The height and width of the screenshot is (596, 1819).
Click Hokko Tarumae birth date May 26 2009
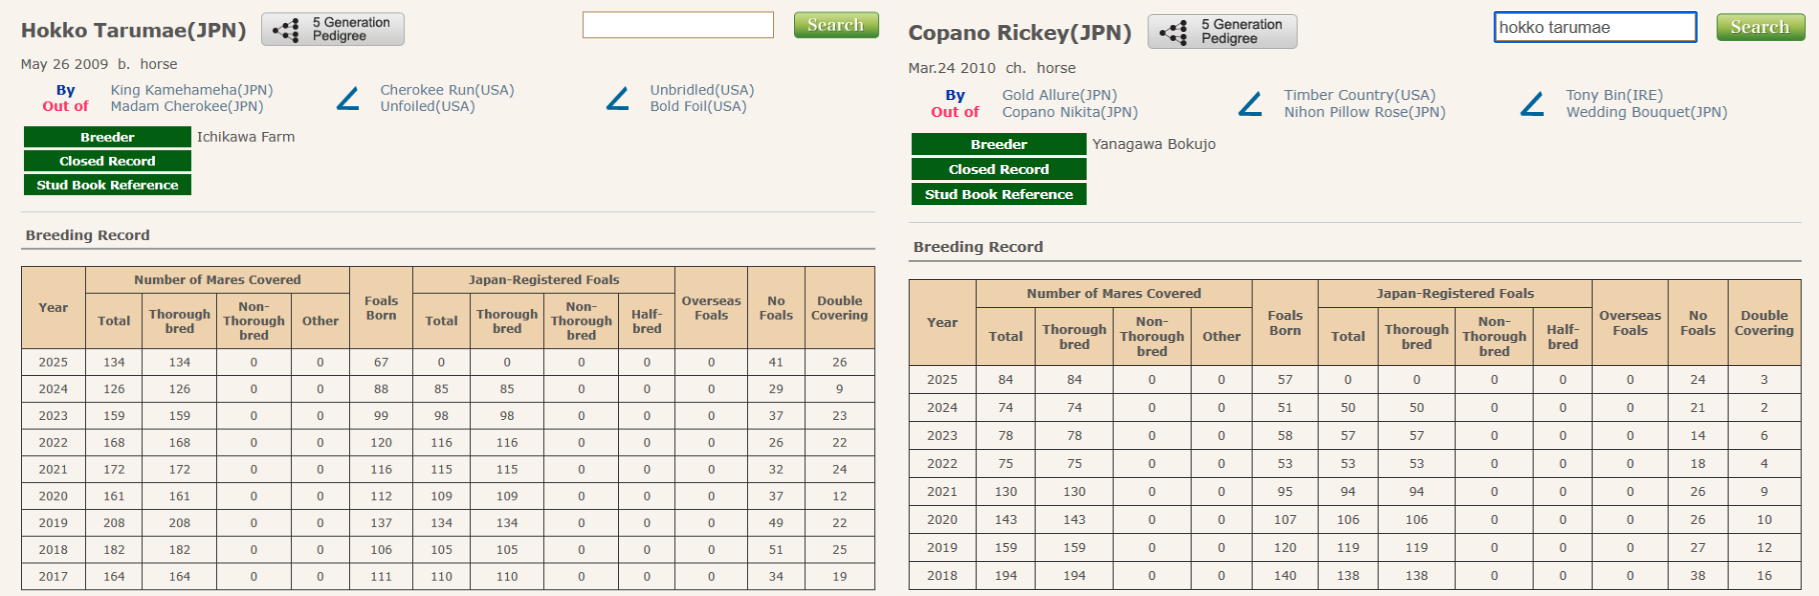pos(64,64)
